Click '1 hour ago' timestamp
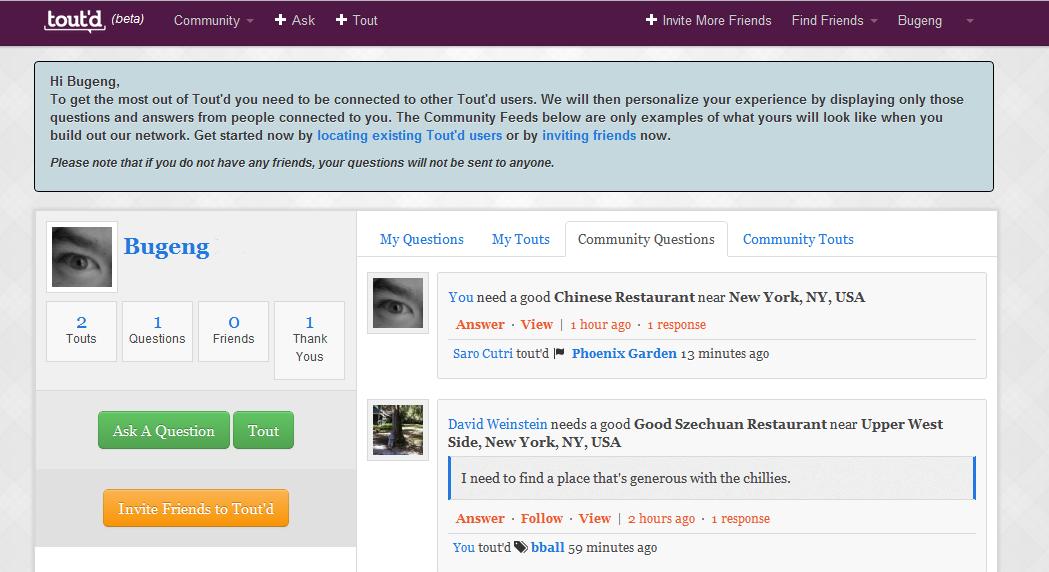Viewport: 1049px width, 572px height. [x=601, y=324]
